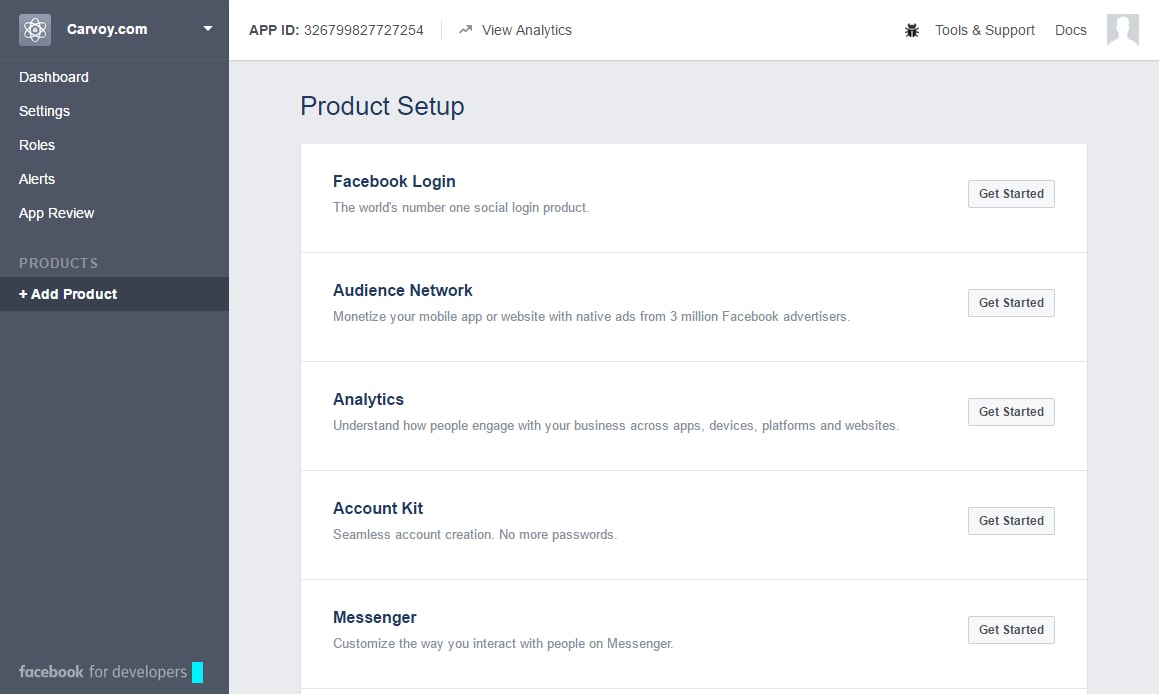Get Started with Facebook Login
1159x696 pixels.
click(x=1011, y=194)
